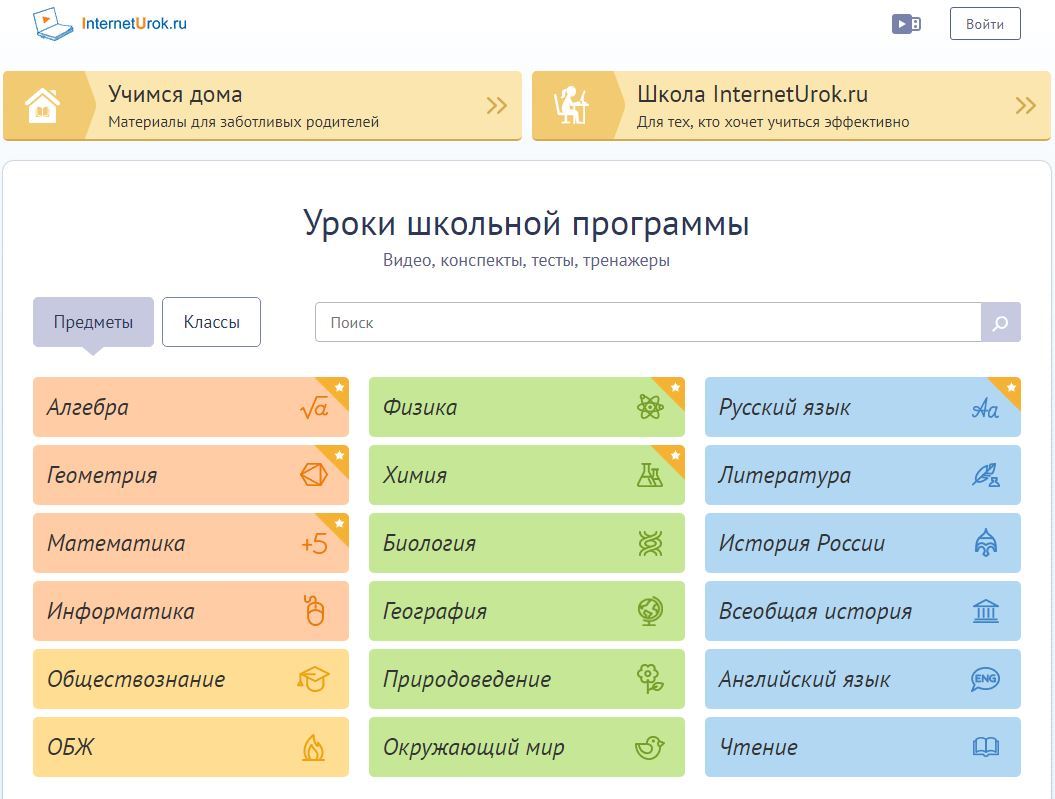This screenshot has width=1055, height=799.
Task: Click the flask icon on Химия
Action: [x=650, y=476]
